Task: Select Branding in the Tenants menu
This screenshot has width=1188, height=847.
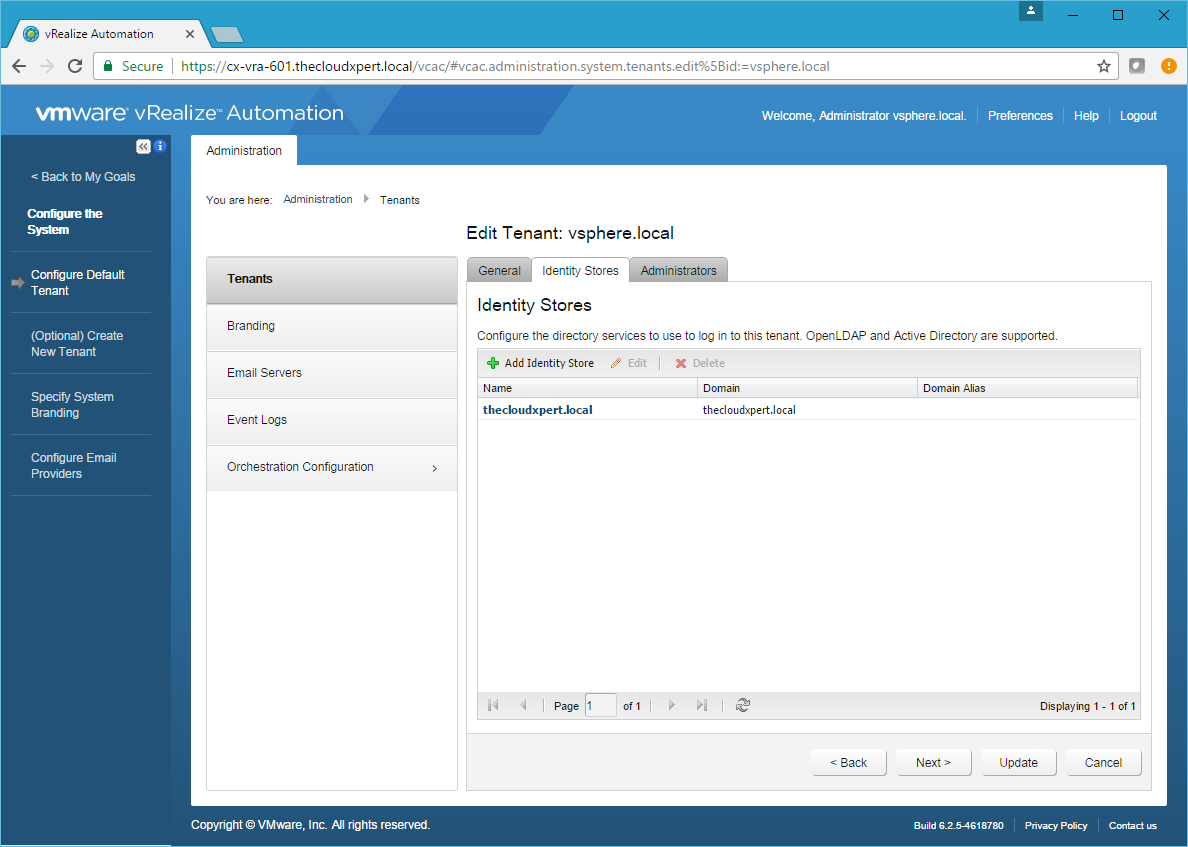Action: coord(251,326)
